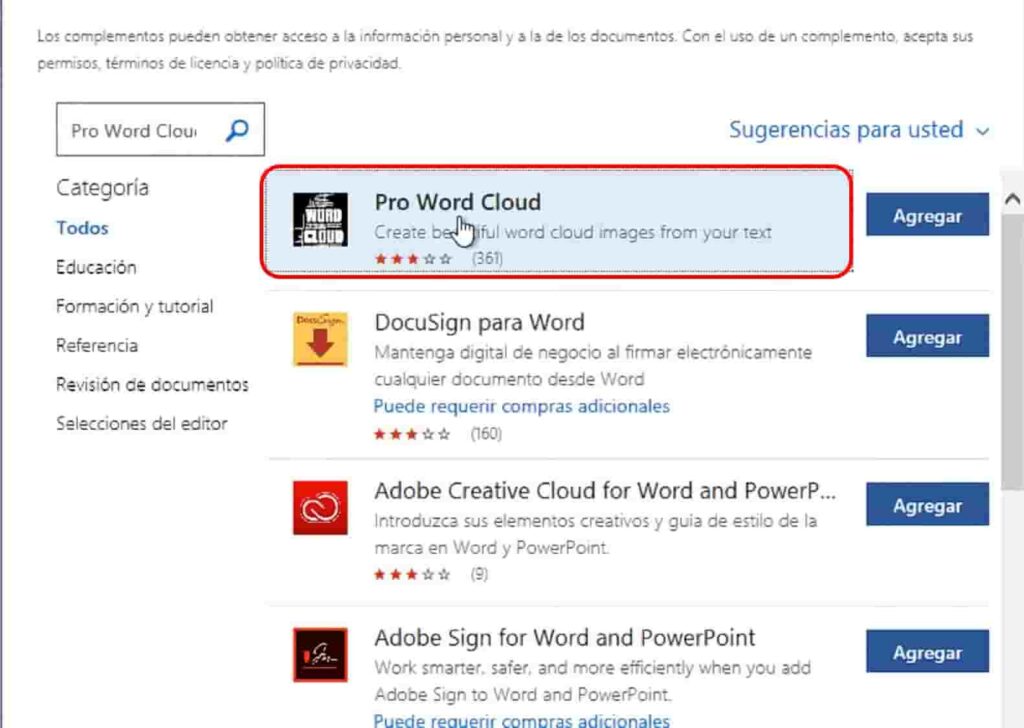Click the Pro Word Cloud add-in icon
The width and height of the screenshot is (1024, 728).
pyautogui.click(x=320, y=220)
